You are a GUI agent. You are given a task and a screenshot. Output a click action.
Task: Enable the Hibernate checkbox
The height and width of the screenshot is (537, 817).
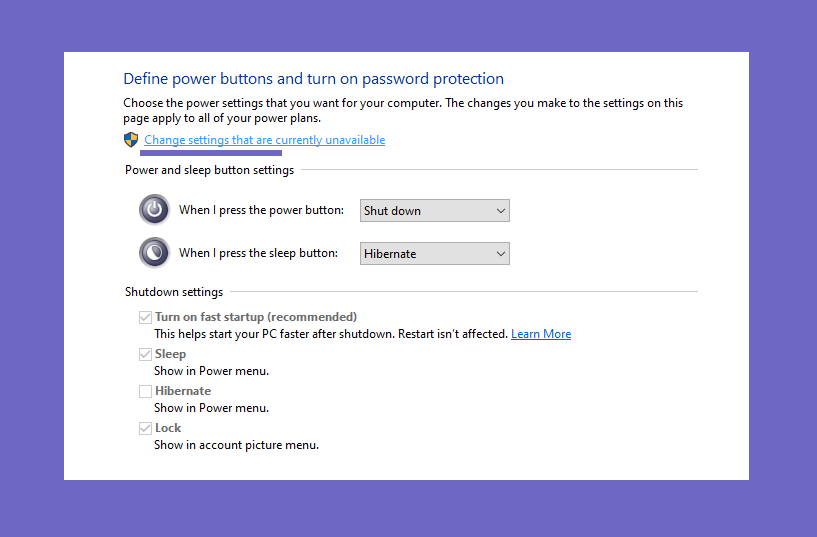pyautogui.click(x=145, y=391)
